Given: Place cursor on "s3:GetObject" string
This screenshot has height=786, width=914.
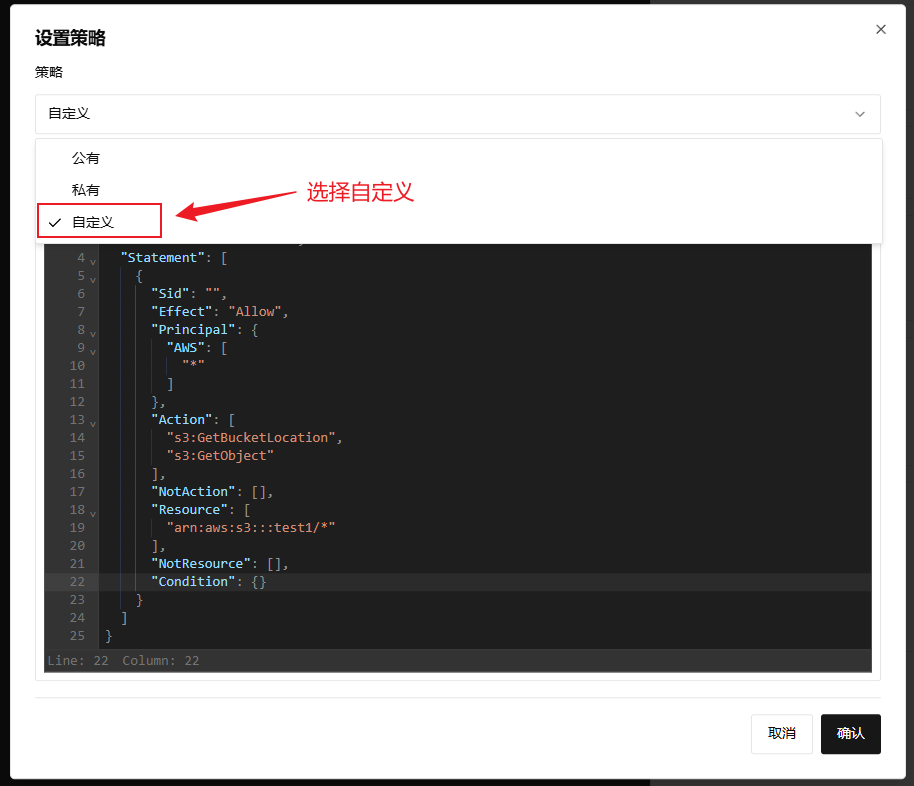Looking at the screenshot, I should coord(220,456).
